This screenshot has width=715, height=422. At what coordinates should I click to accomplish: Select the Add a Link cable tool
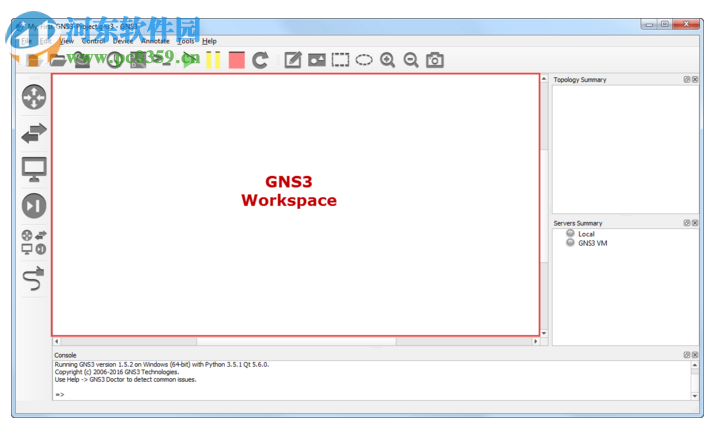click(34, 279)
